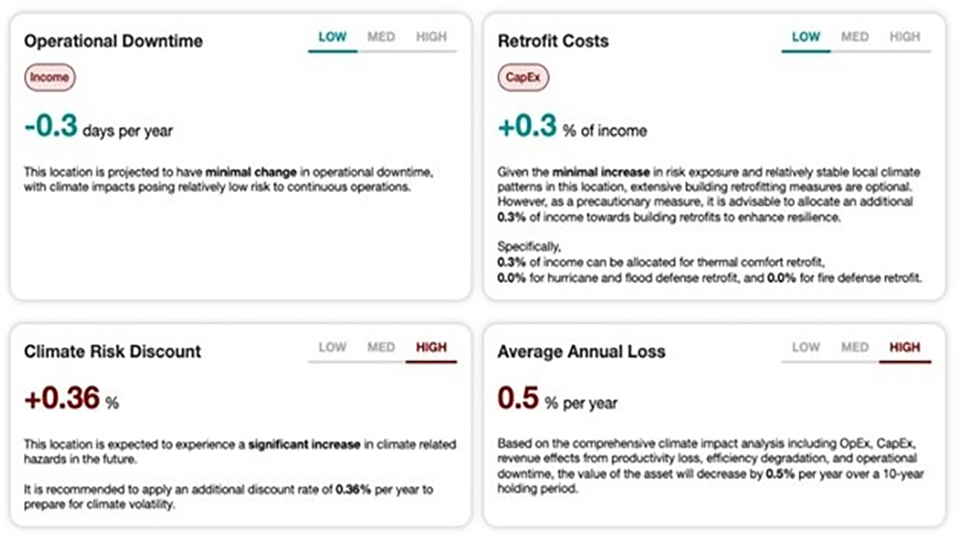960x540 pixels.
Task: Select LOW tab in Climate Risk Discount card
Action: click(x=332, y=348)
